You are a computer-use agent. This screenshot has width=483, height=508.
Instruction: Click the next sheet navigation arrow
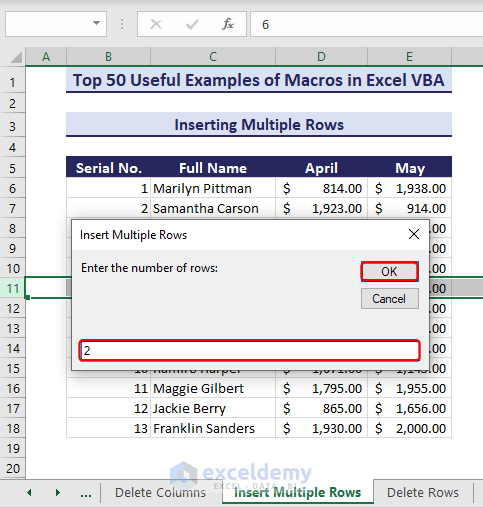(x=58, y=492)
